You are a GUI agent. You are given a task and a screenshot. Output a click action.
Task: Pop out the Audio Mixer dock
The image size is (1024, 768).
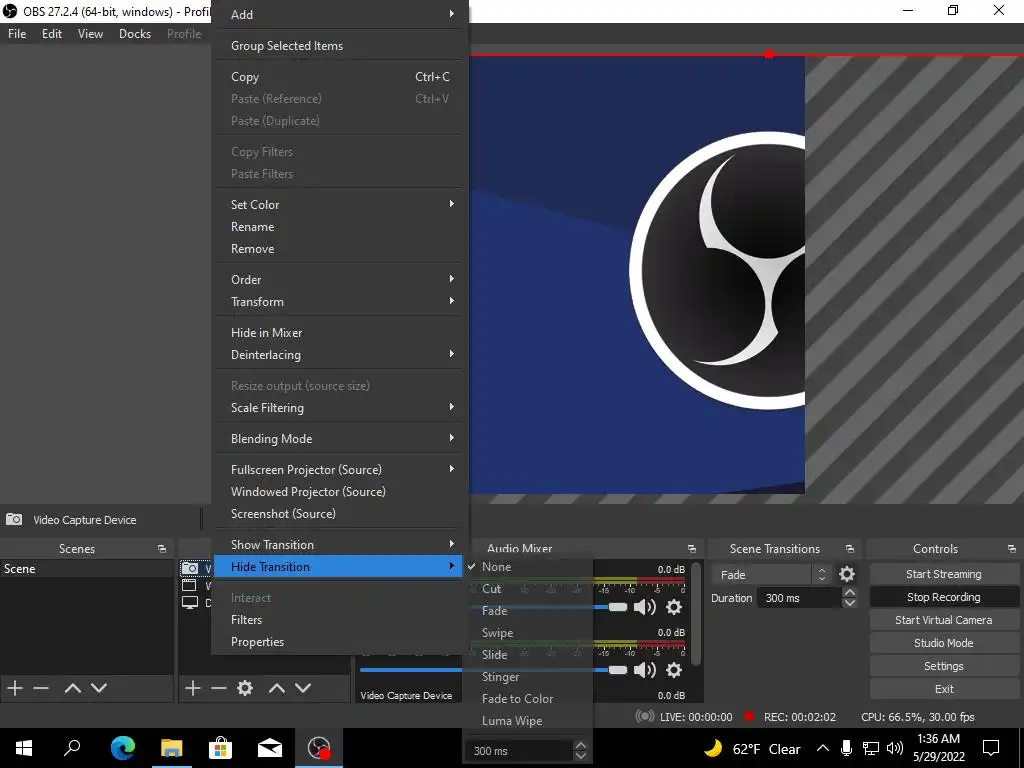692,549
